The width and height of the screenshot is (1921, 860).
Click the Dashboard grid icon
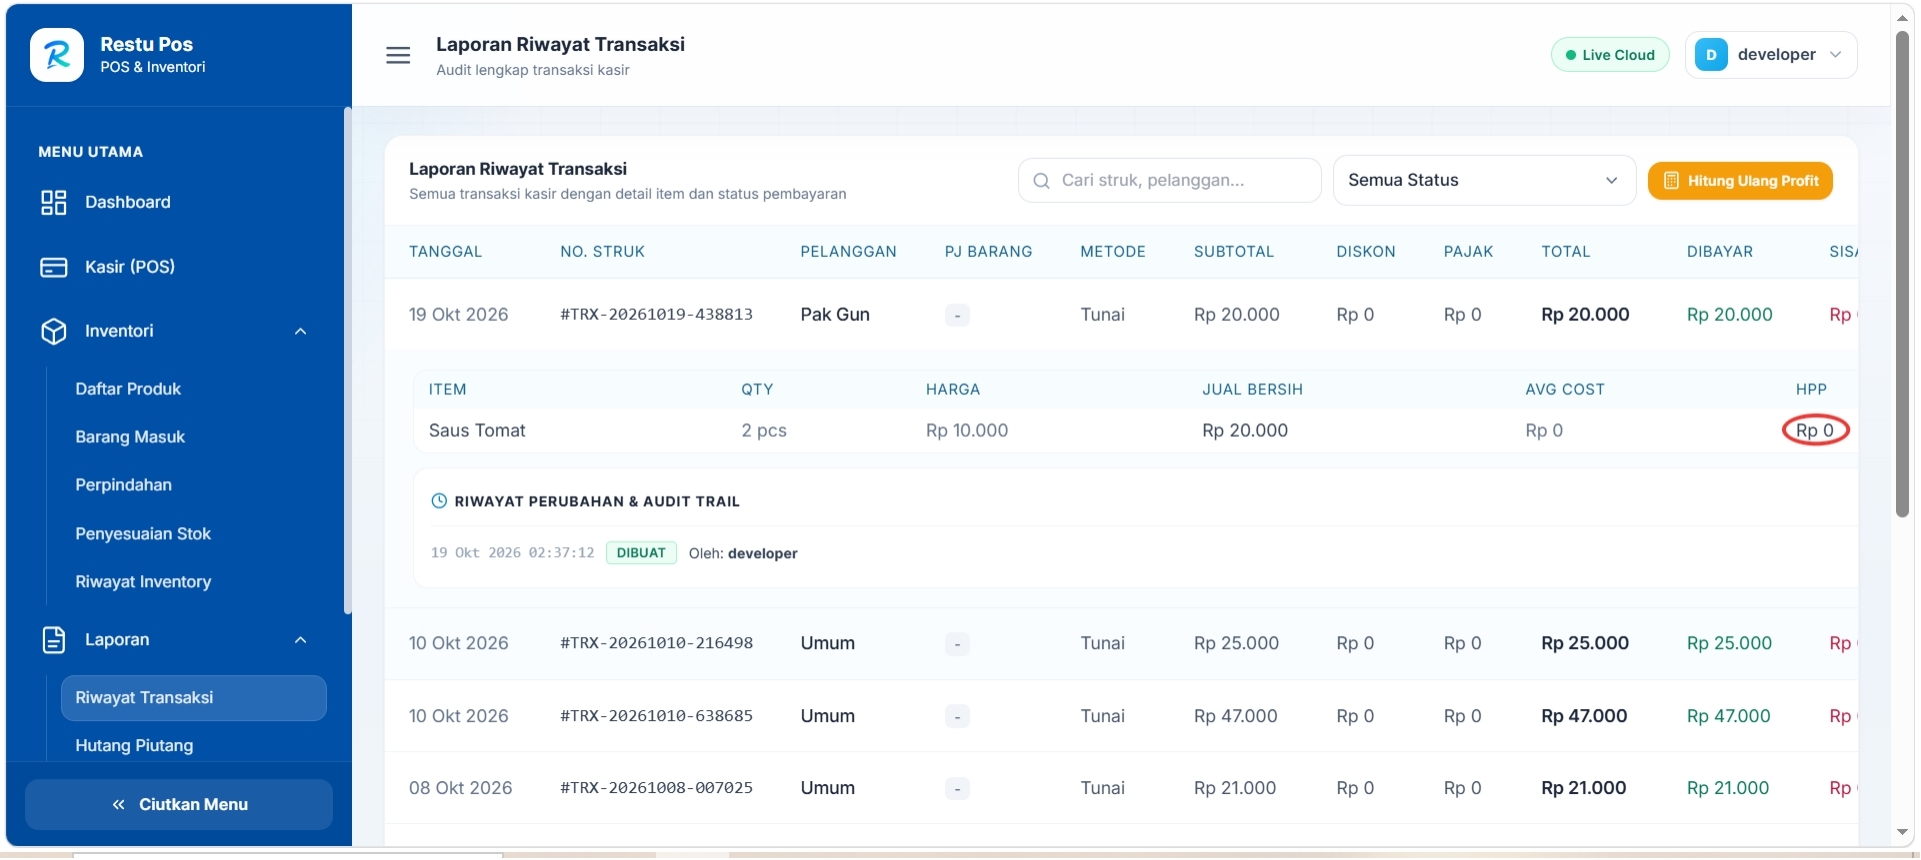53,203
